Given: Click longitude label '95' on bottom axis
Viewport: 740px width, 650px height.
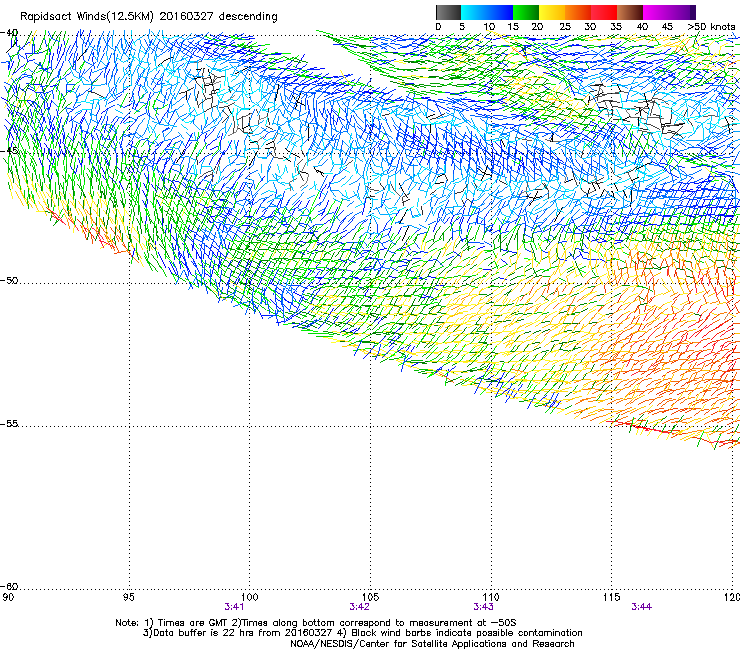Looking at the screenshot, I should point(129,597).
